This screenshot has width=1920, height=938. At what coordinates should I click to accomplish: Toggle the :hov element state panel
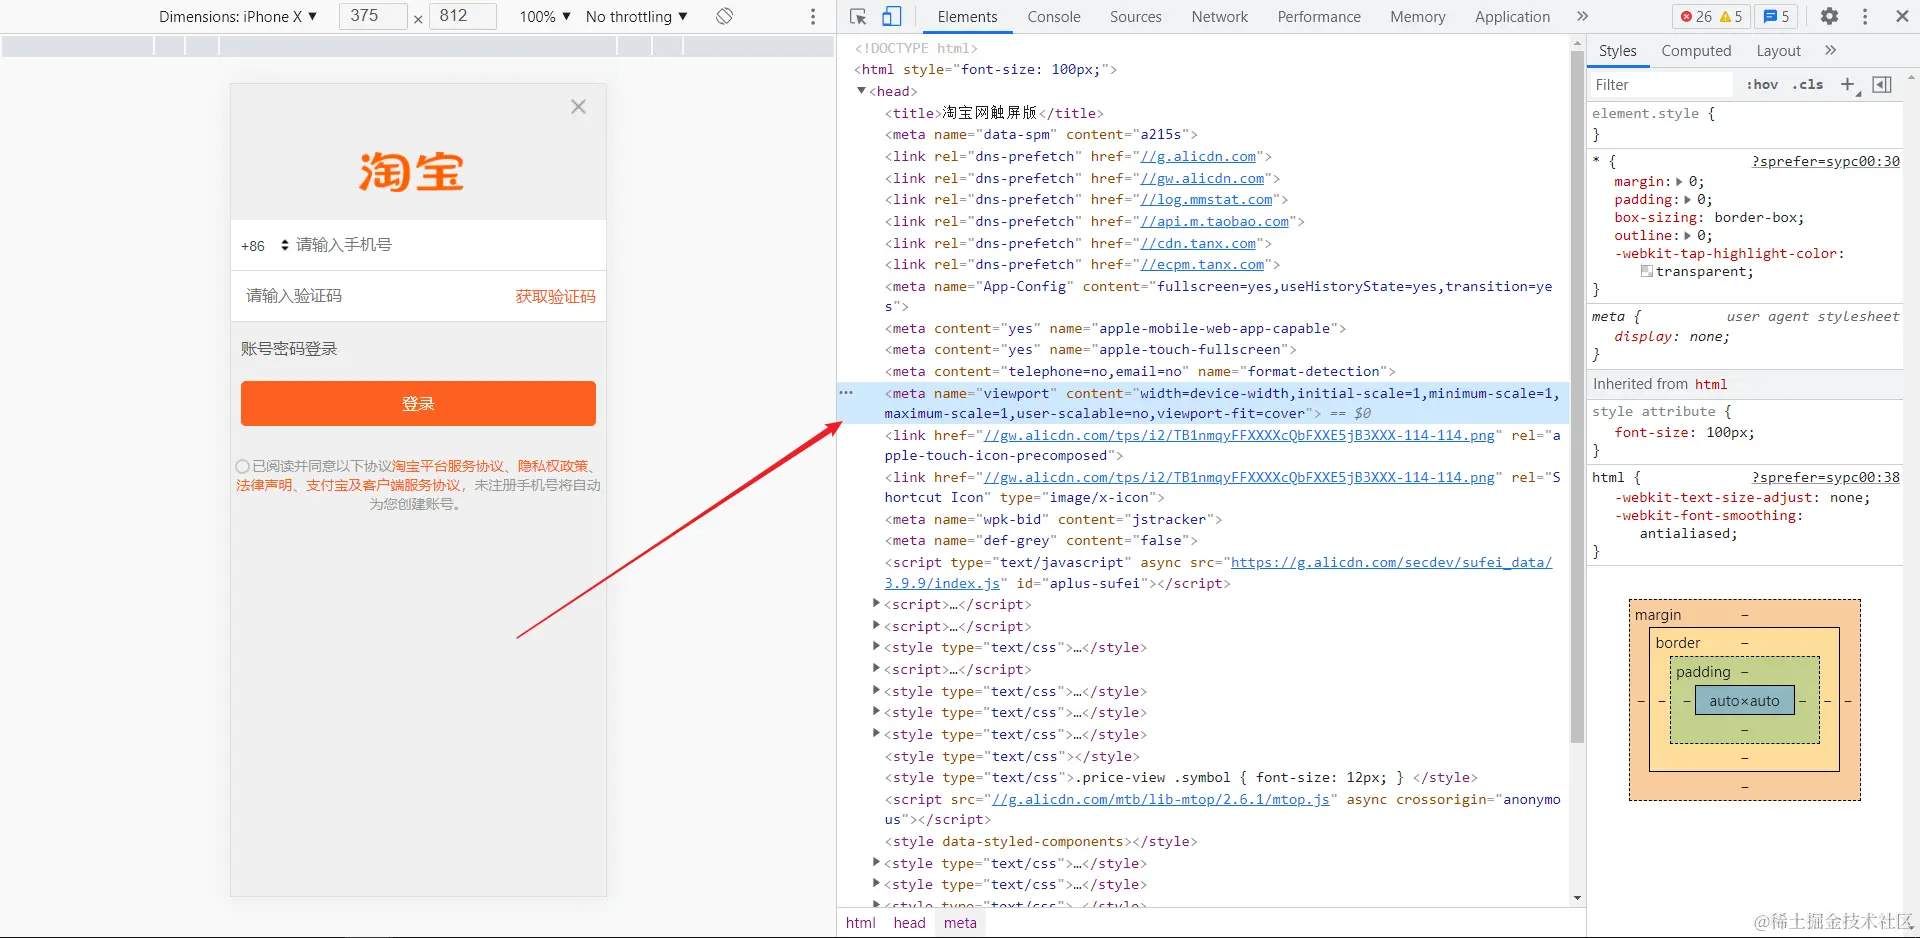1762,85
